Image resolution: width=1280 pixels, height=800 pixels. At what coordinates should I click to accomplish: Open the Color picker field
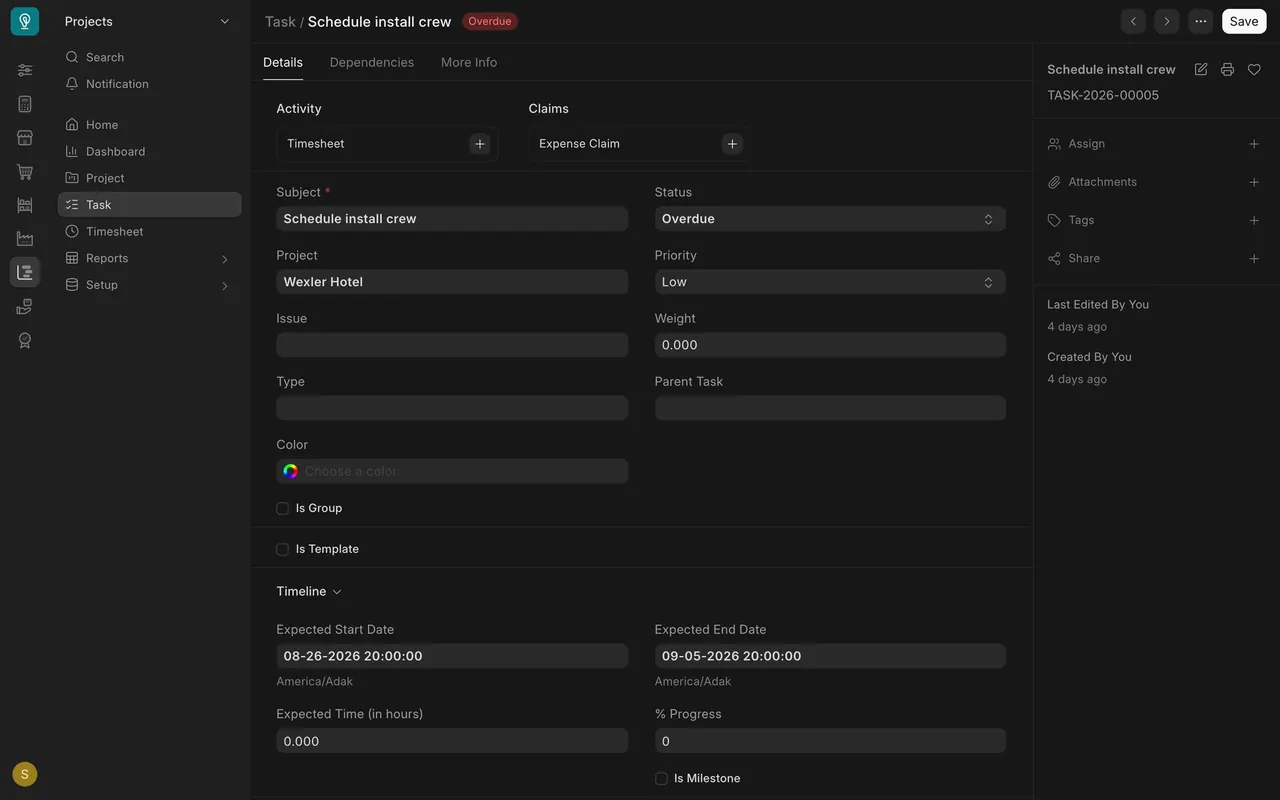click(x=452, y=471)
